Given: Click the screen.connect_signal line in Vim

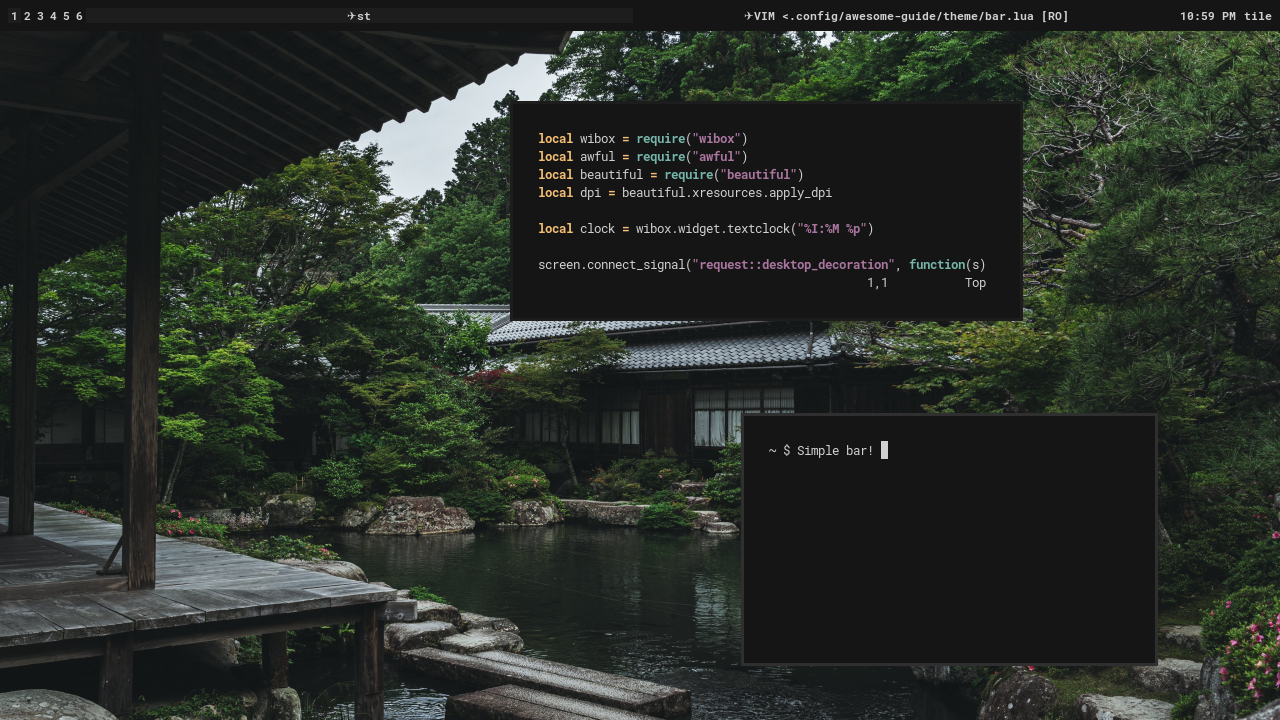Looking at the screenshot, I should pos(761,265).
